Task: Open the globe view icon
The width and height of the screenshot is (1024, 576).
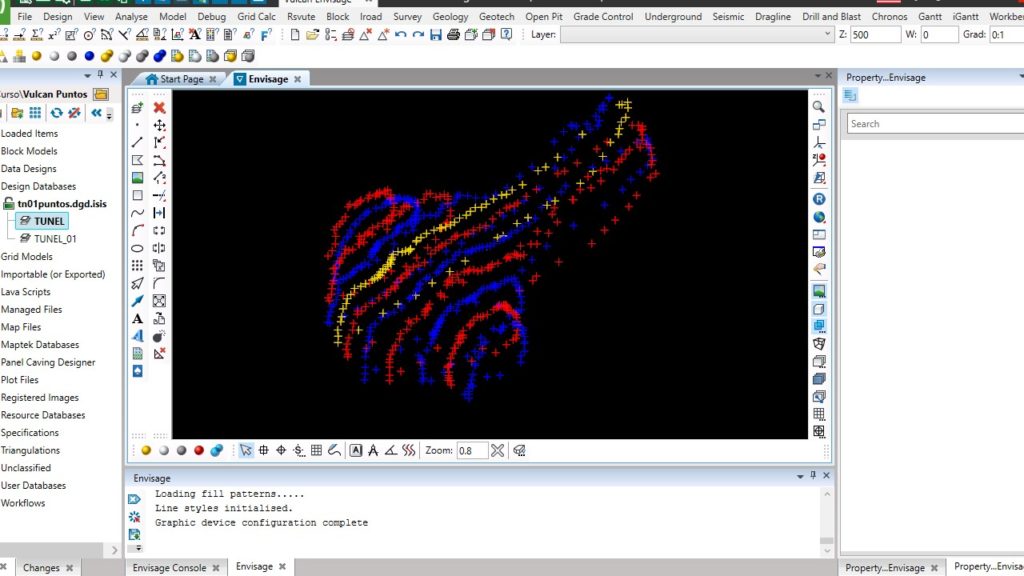Action: pos(819,217)
